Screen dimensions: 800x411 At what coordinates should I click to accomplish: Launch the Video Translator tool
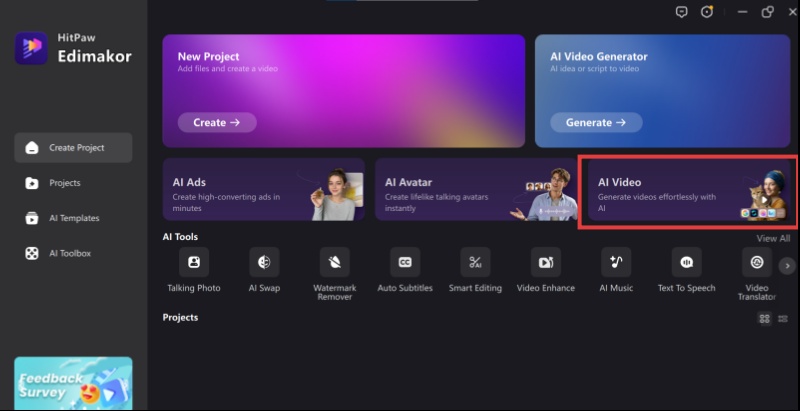coord(757,262)
